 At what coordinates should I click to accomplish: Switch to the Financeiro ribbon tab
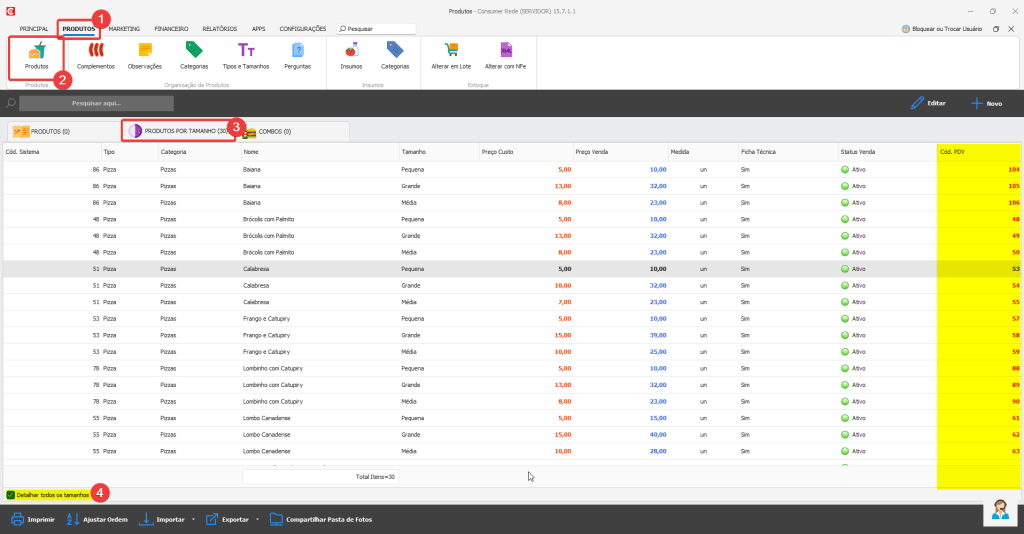[x=171, y=29]
